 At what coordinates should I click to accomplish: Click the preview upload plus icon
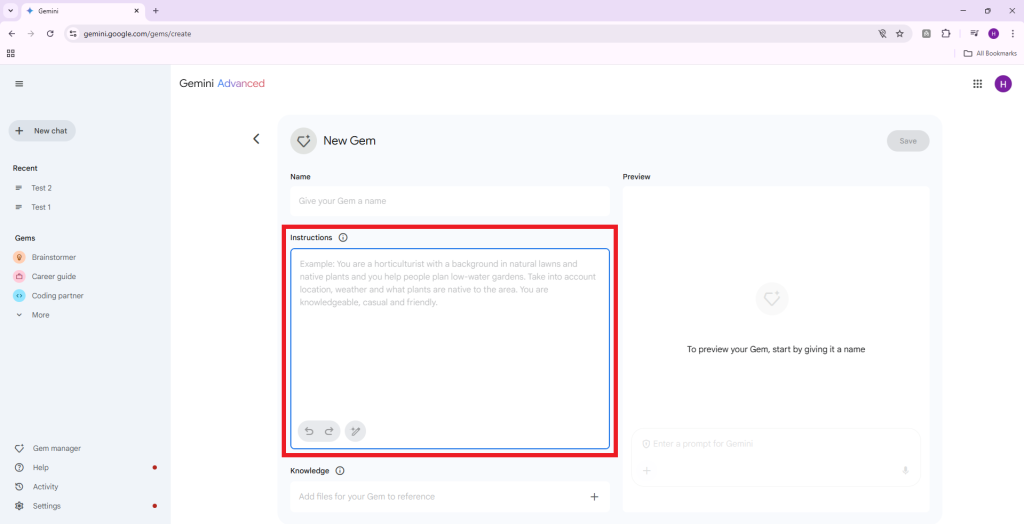coord(647,470)
